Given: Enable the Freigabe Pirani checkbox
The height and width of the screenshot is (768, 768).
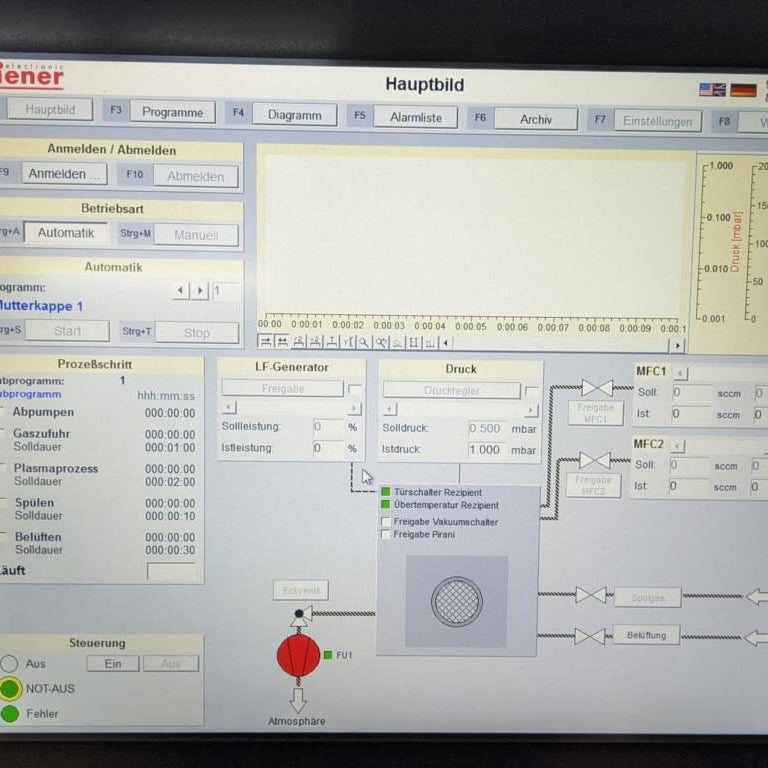Looking at the screenshot, I should click(386, 534).
